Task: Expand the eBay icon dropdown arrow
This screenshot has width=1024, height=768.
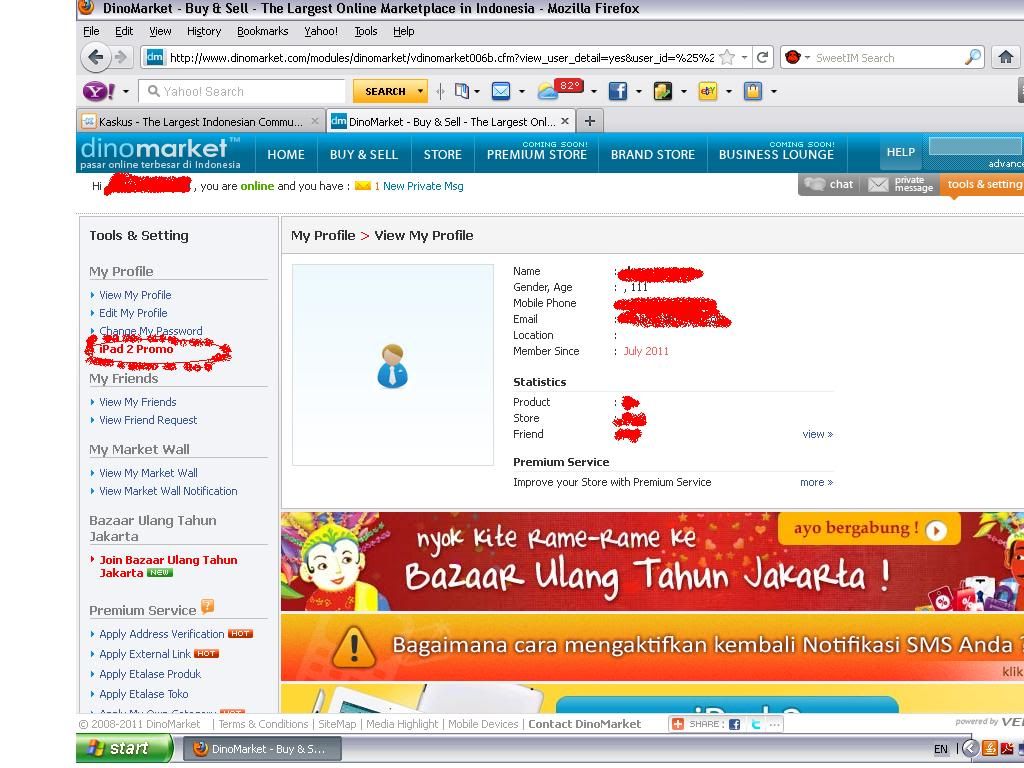Action: pyautogui.click(x=728, y=91)
